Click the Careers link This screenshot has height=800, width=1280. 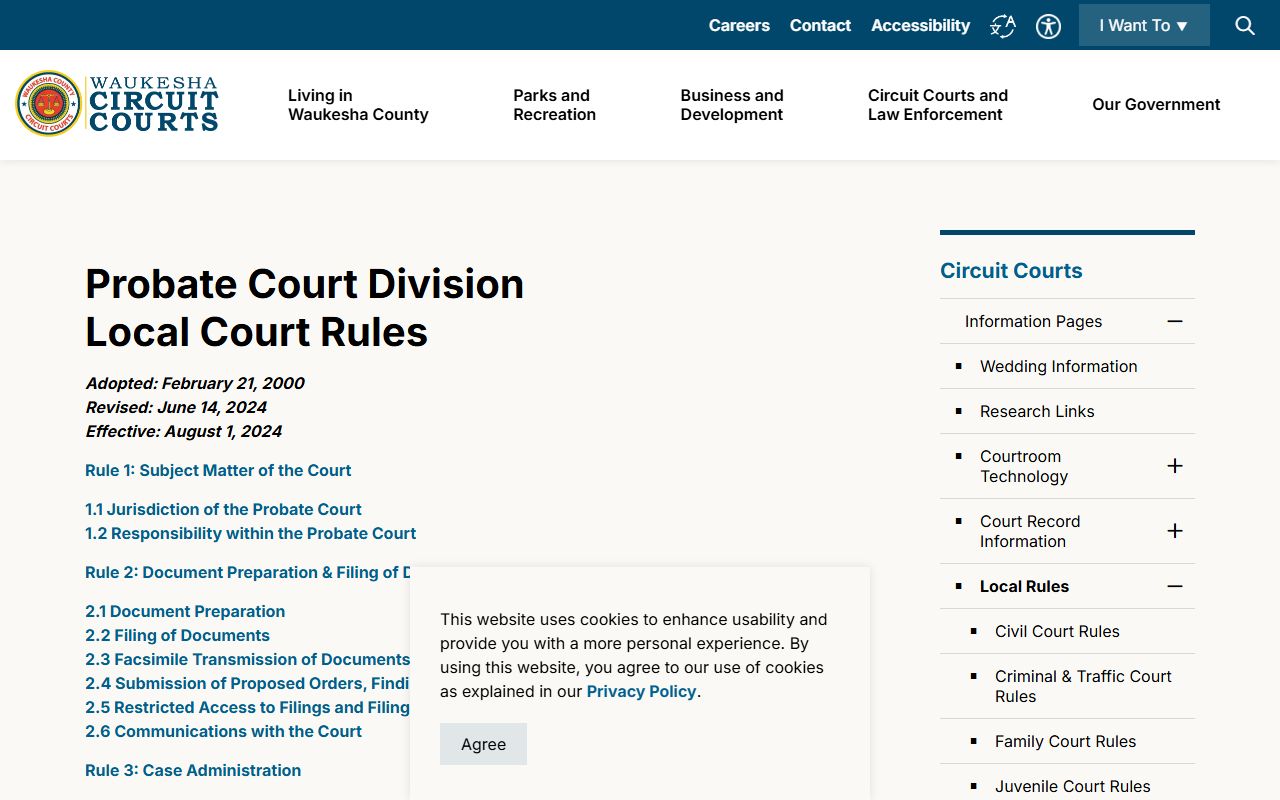coord(739,25)
